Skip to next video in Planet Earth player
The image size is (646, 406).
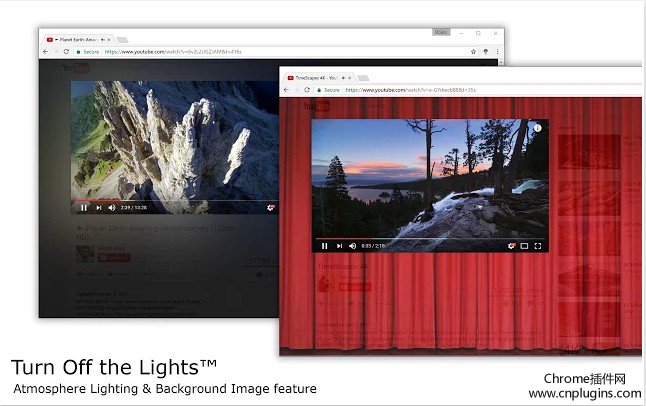pyautogui.click(x=99, y=208)
